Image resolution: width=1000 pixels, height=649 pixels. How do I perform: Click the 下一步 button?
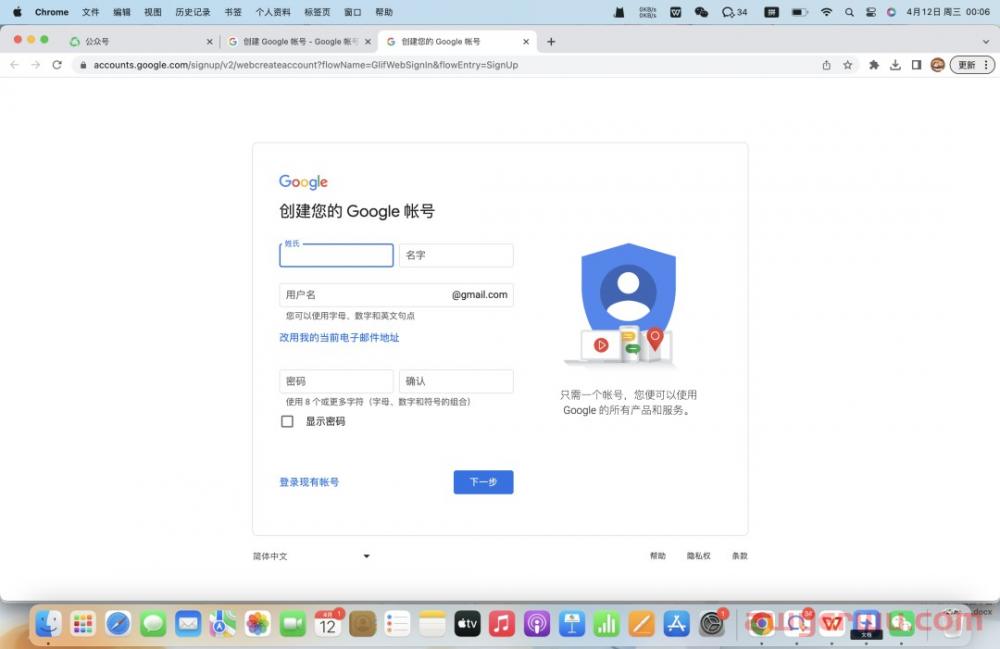click(483, 482)
